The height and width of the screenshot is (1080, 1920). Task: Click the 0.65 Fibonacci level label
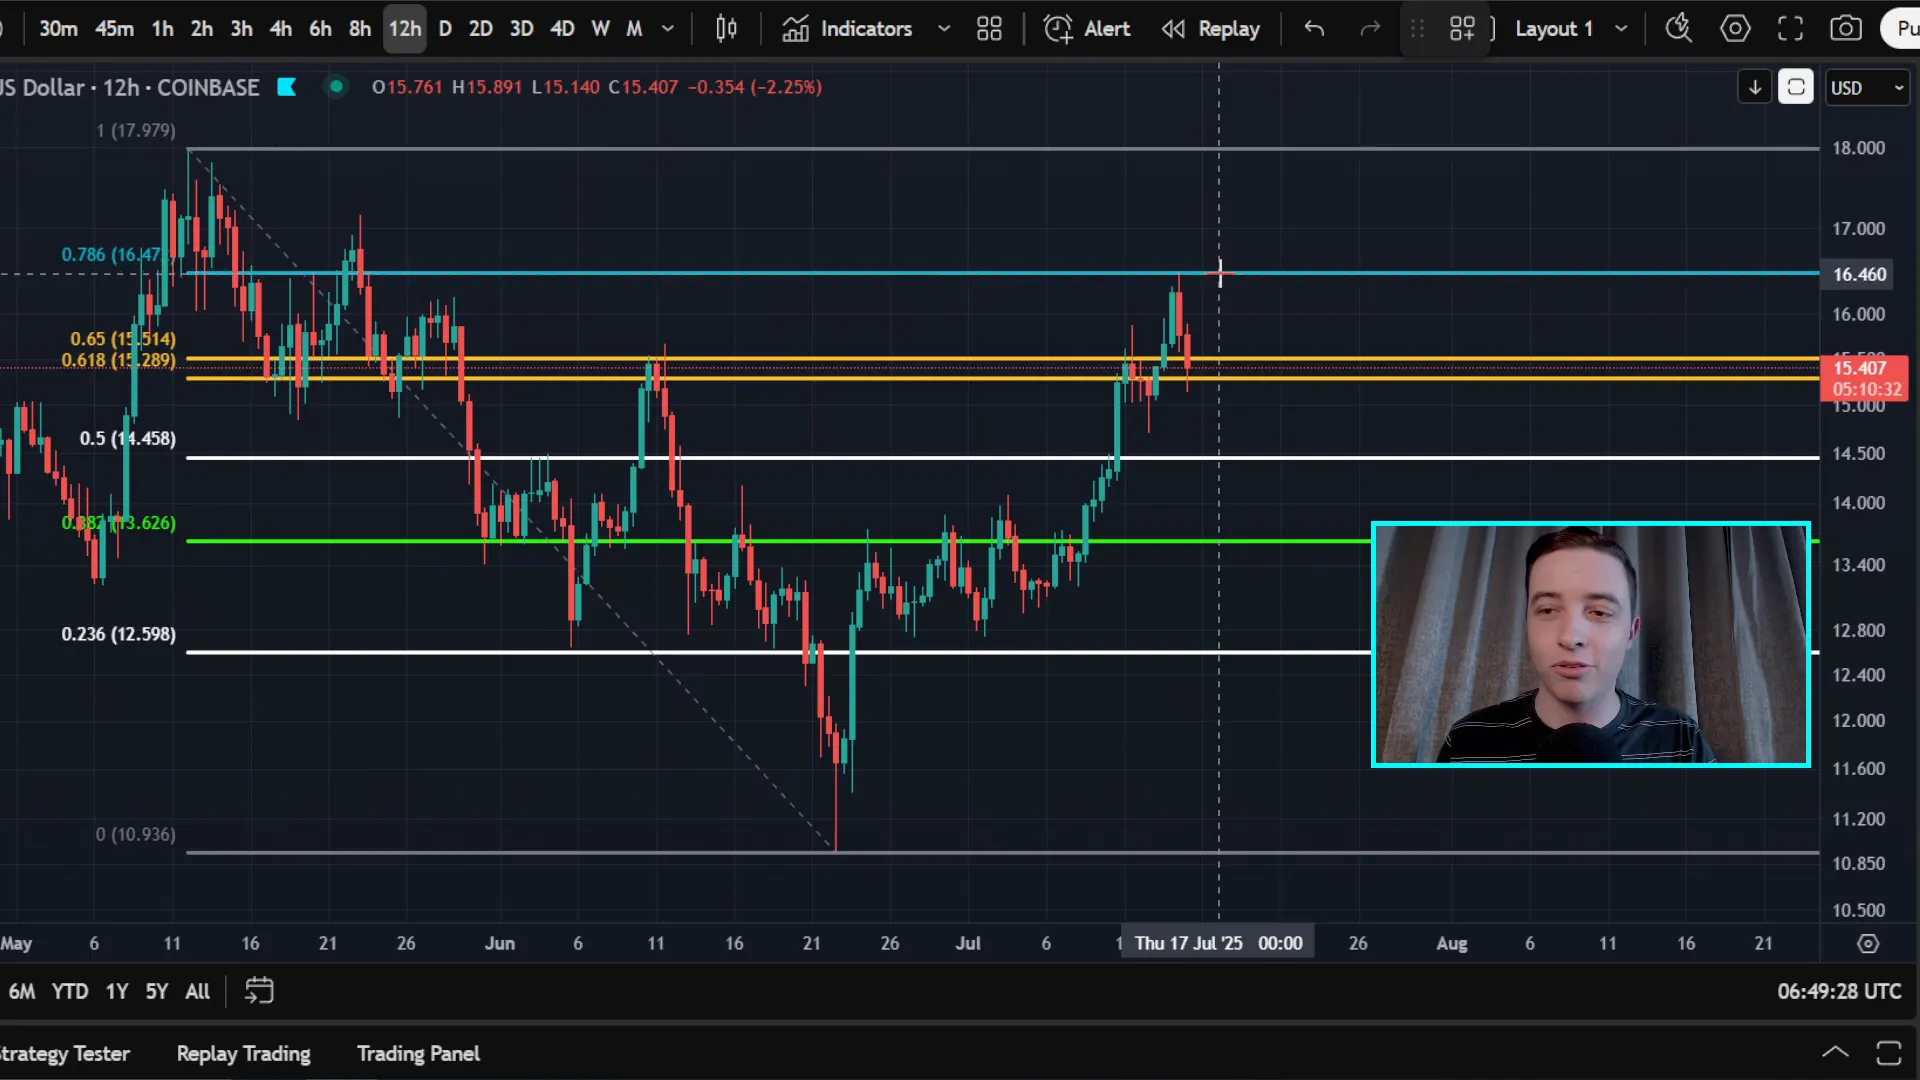122,339
